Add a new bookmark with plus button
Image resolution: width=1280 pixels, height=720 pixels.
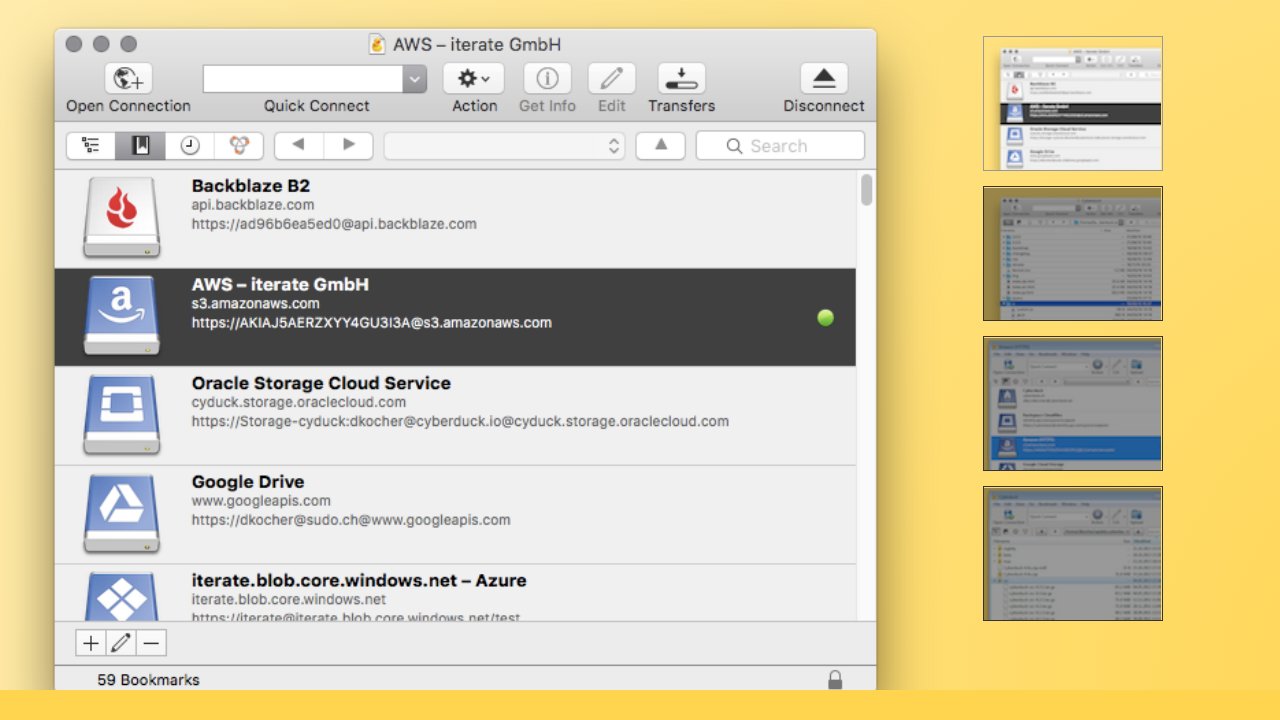(90, 643)
